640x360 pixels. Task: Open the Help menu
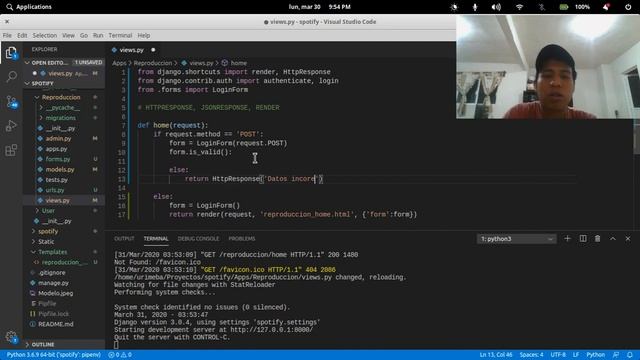click(144, 36)
